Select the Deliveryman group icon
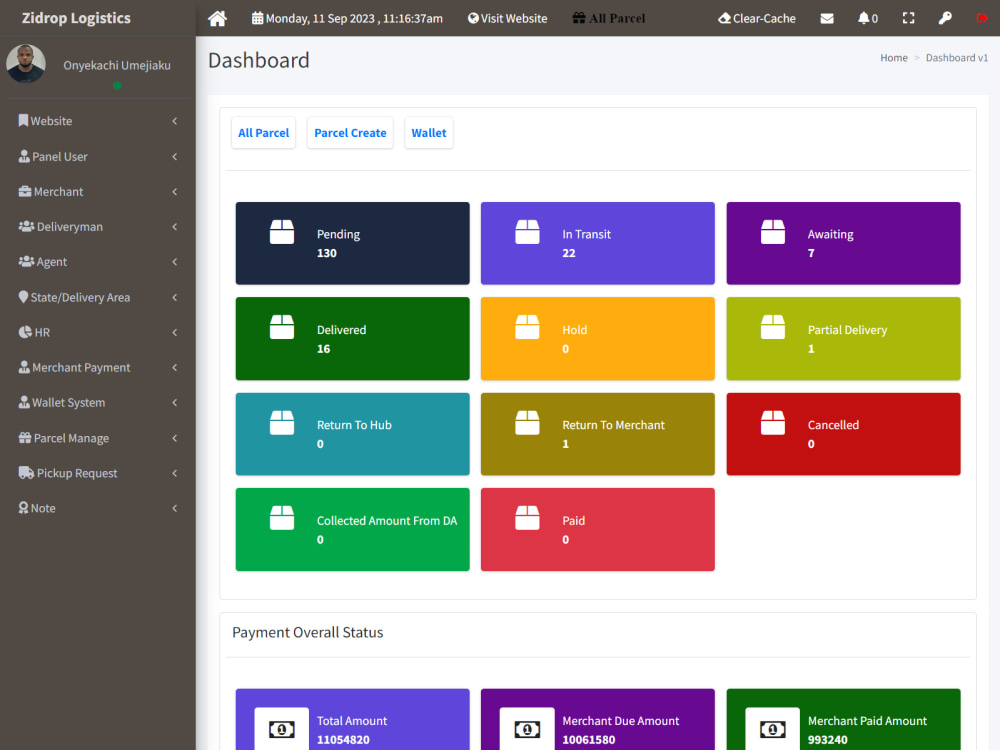The height and width of the screenshot is (750, 1000). pyautogui.click(x=26, y=226)
